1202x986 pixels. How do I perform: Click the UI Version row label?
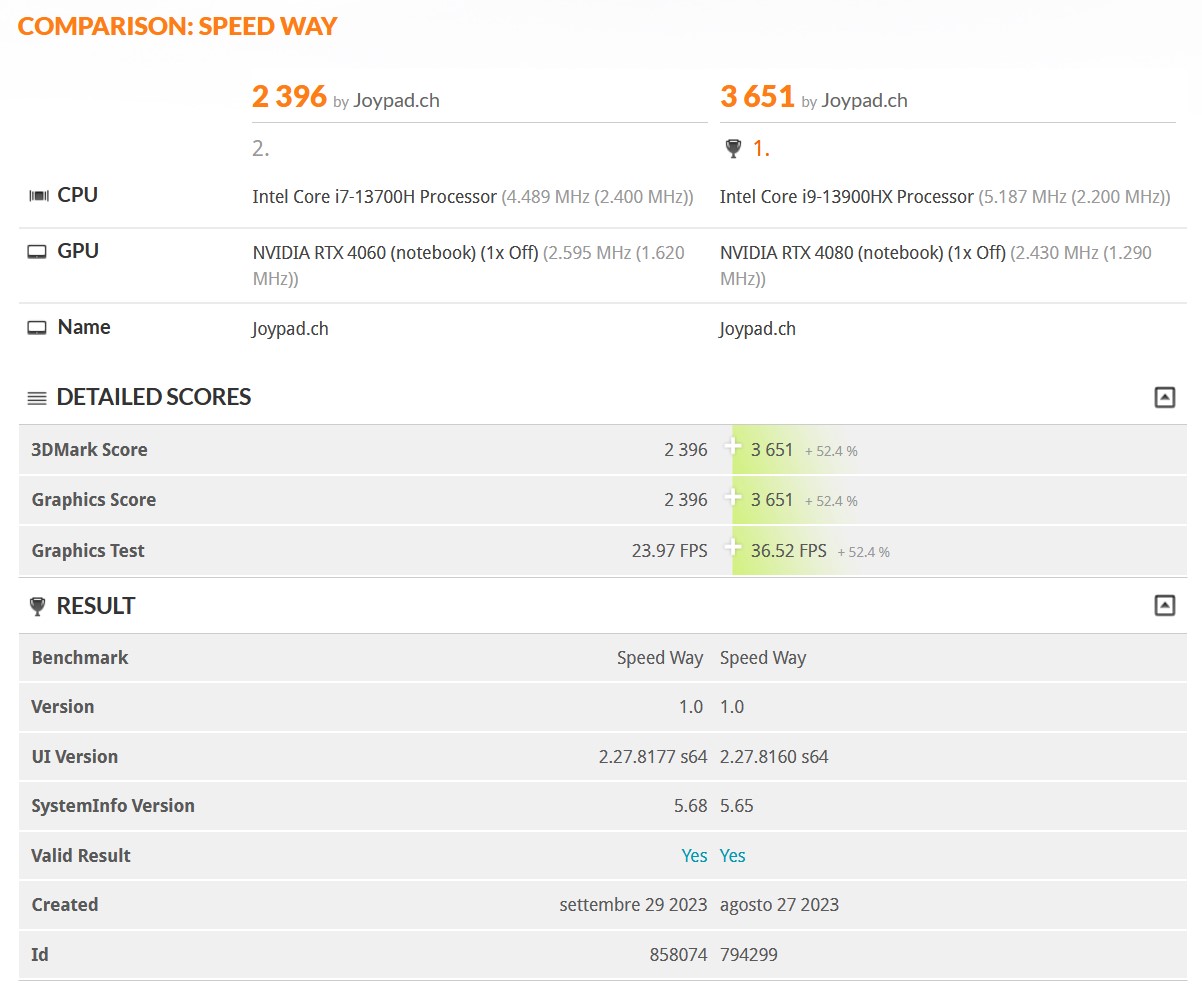(75, 757)
